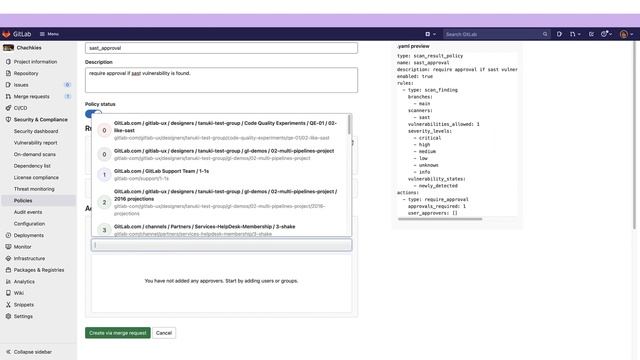Image resolution: width=640 pixels, height=360 pixels.
Task: Click Merge requests count badge in sidebar
Action: (x=67, y=97)
